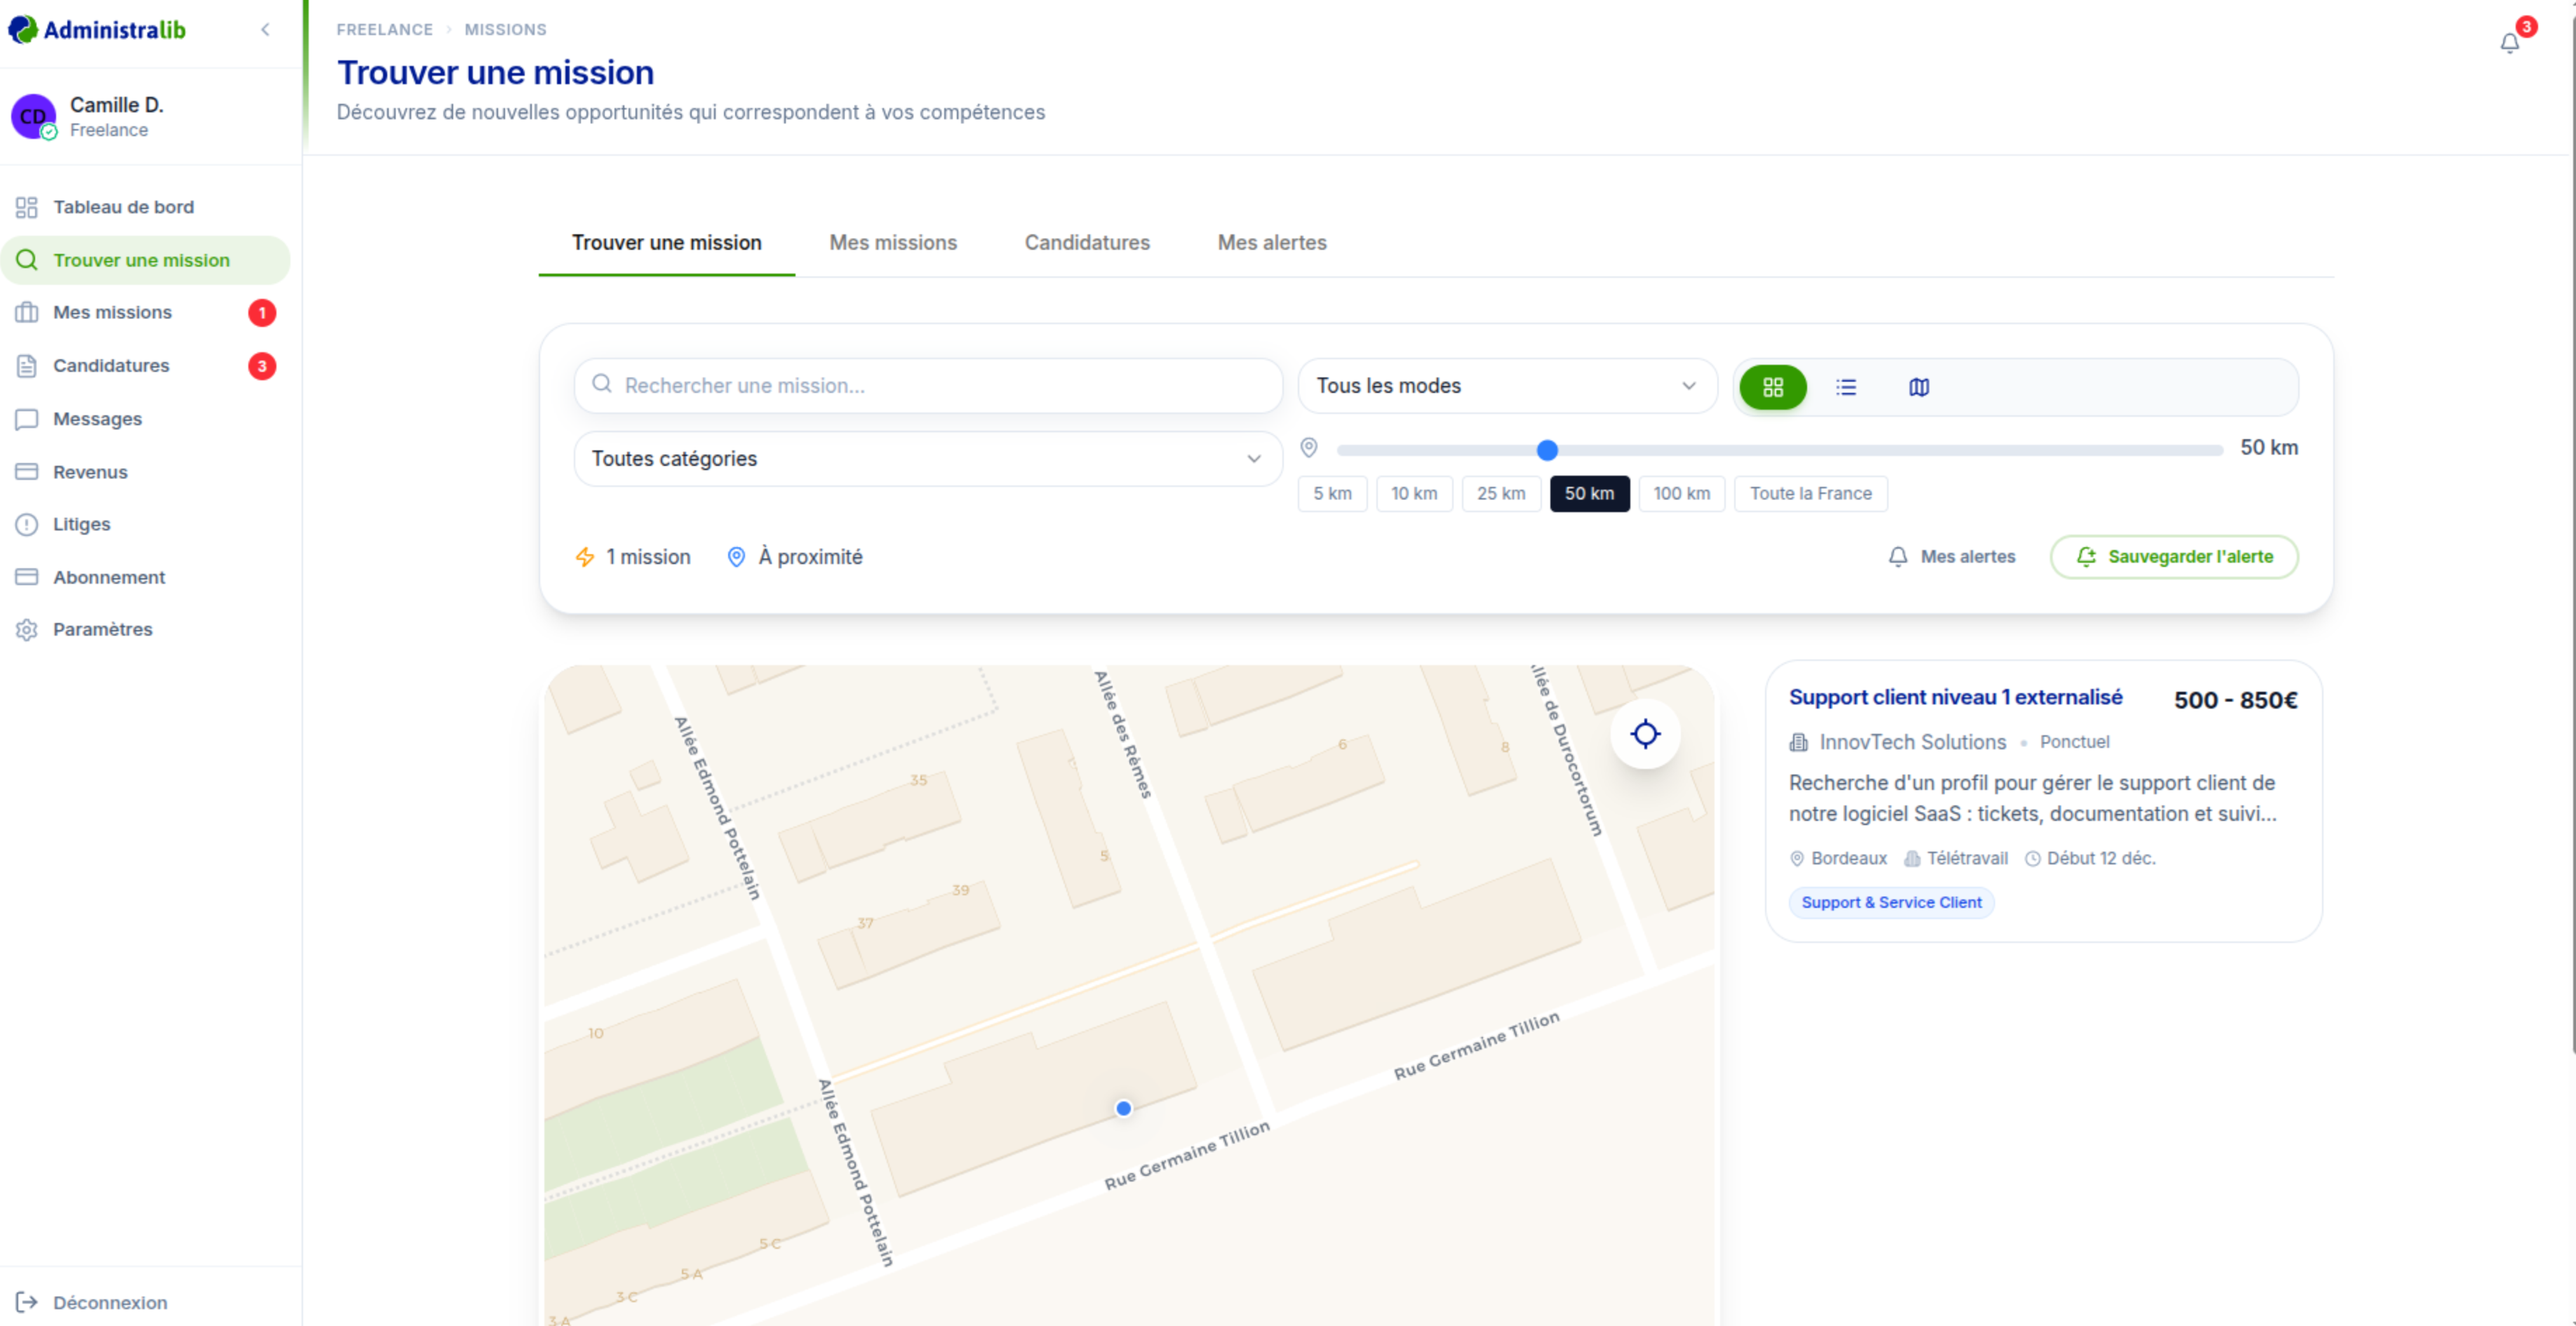2576x1326 pixels.
Task: Open the Mes alertes tab
Action: point(1271,243)
